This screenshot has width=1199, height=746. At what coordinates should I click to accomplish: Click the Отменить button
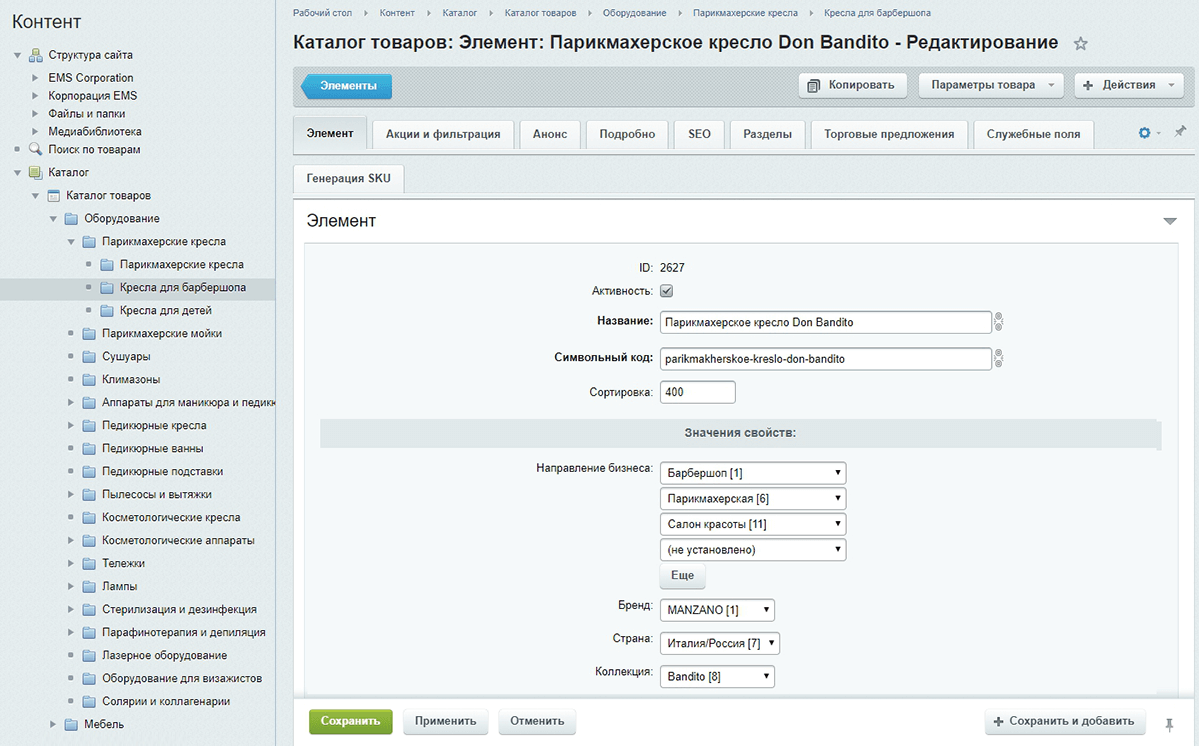click(x=537, y=721)
